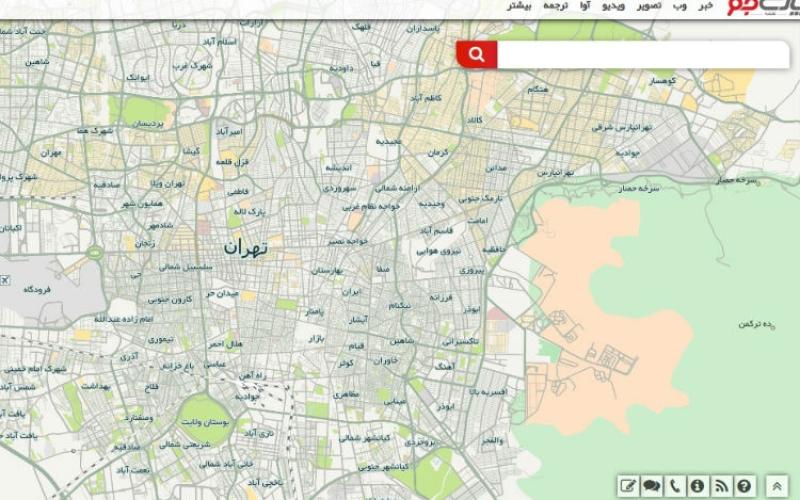Open the edit map pencil icon

point(629,486)
